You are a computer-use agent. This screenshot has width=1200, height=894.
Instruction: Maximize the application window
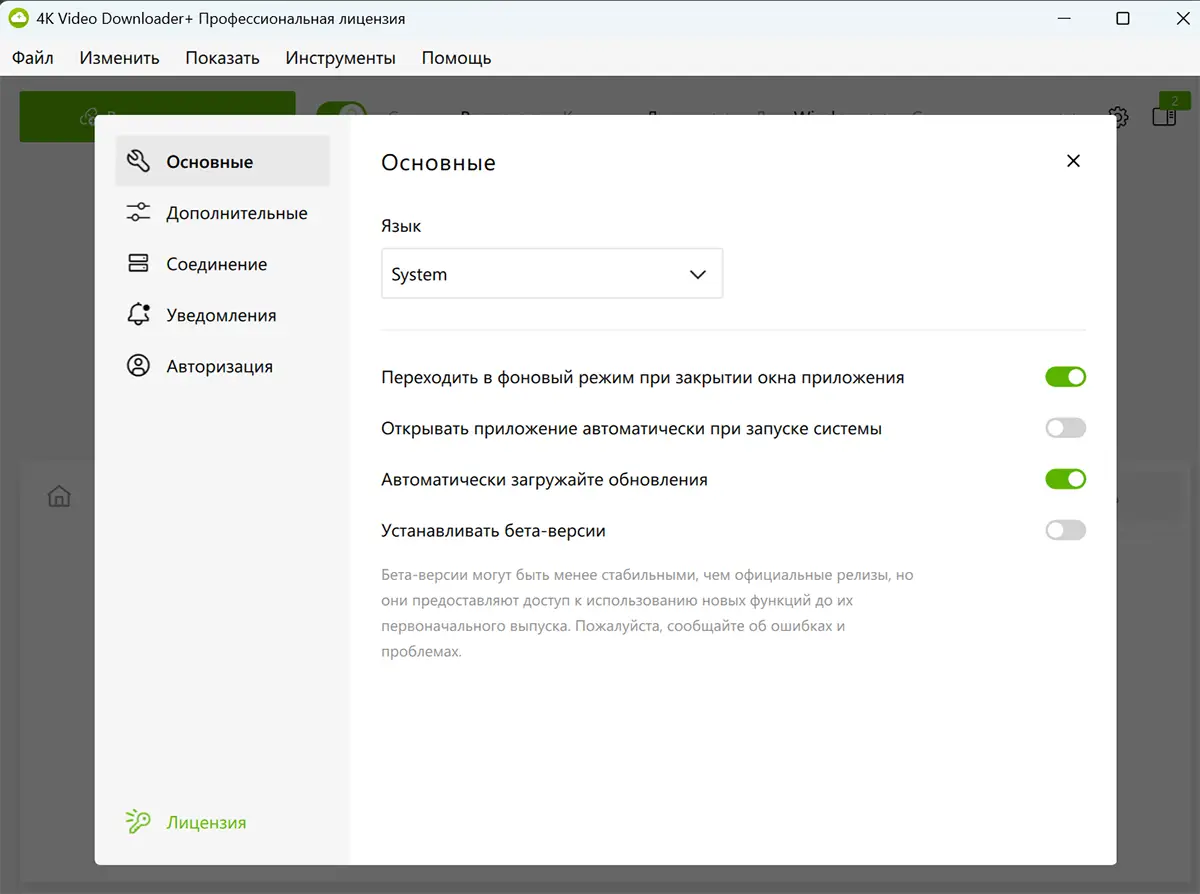click(x=1123, y=18)
